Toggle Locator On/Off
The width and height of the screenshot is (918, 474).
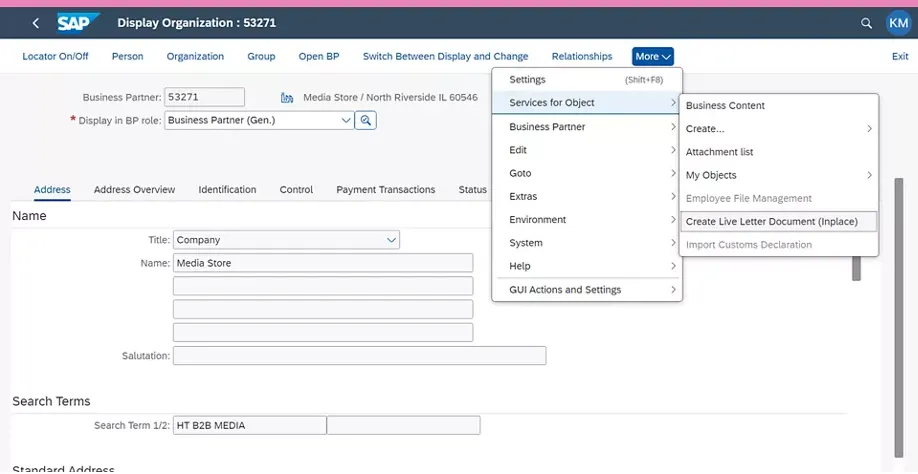55,56
